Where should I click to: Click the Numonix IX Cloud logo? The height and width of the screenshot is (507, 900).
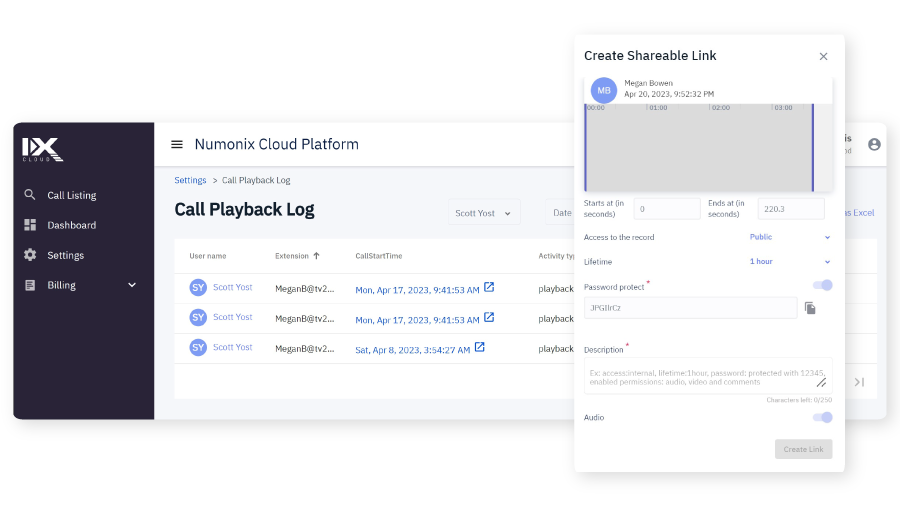pyautogui.click(x=42, y=149)
